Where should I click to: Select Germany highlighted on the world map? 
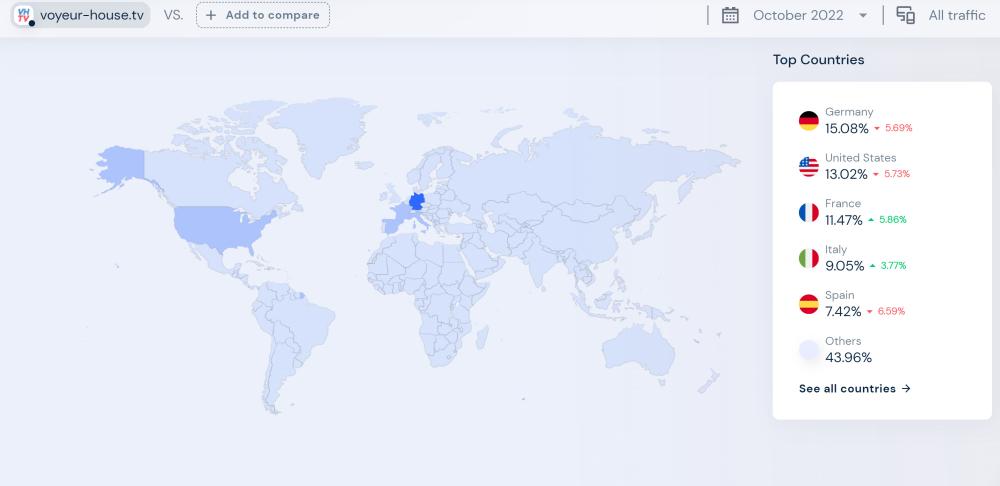417,203
